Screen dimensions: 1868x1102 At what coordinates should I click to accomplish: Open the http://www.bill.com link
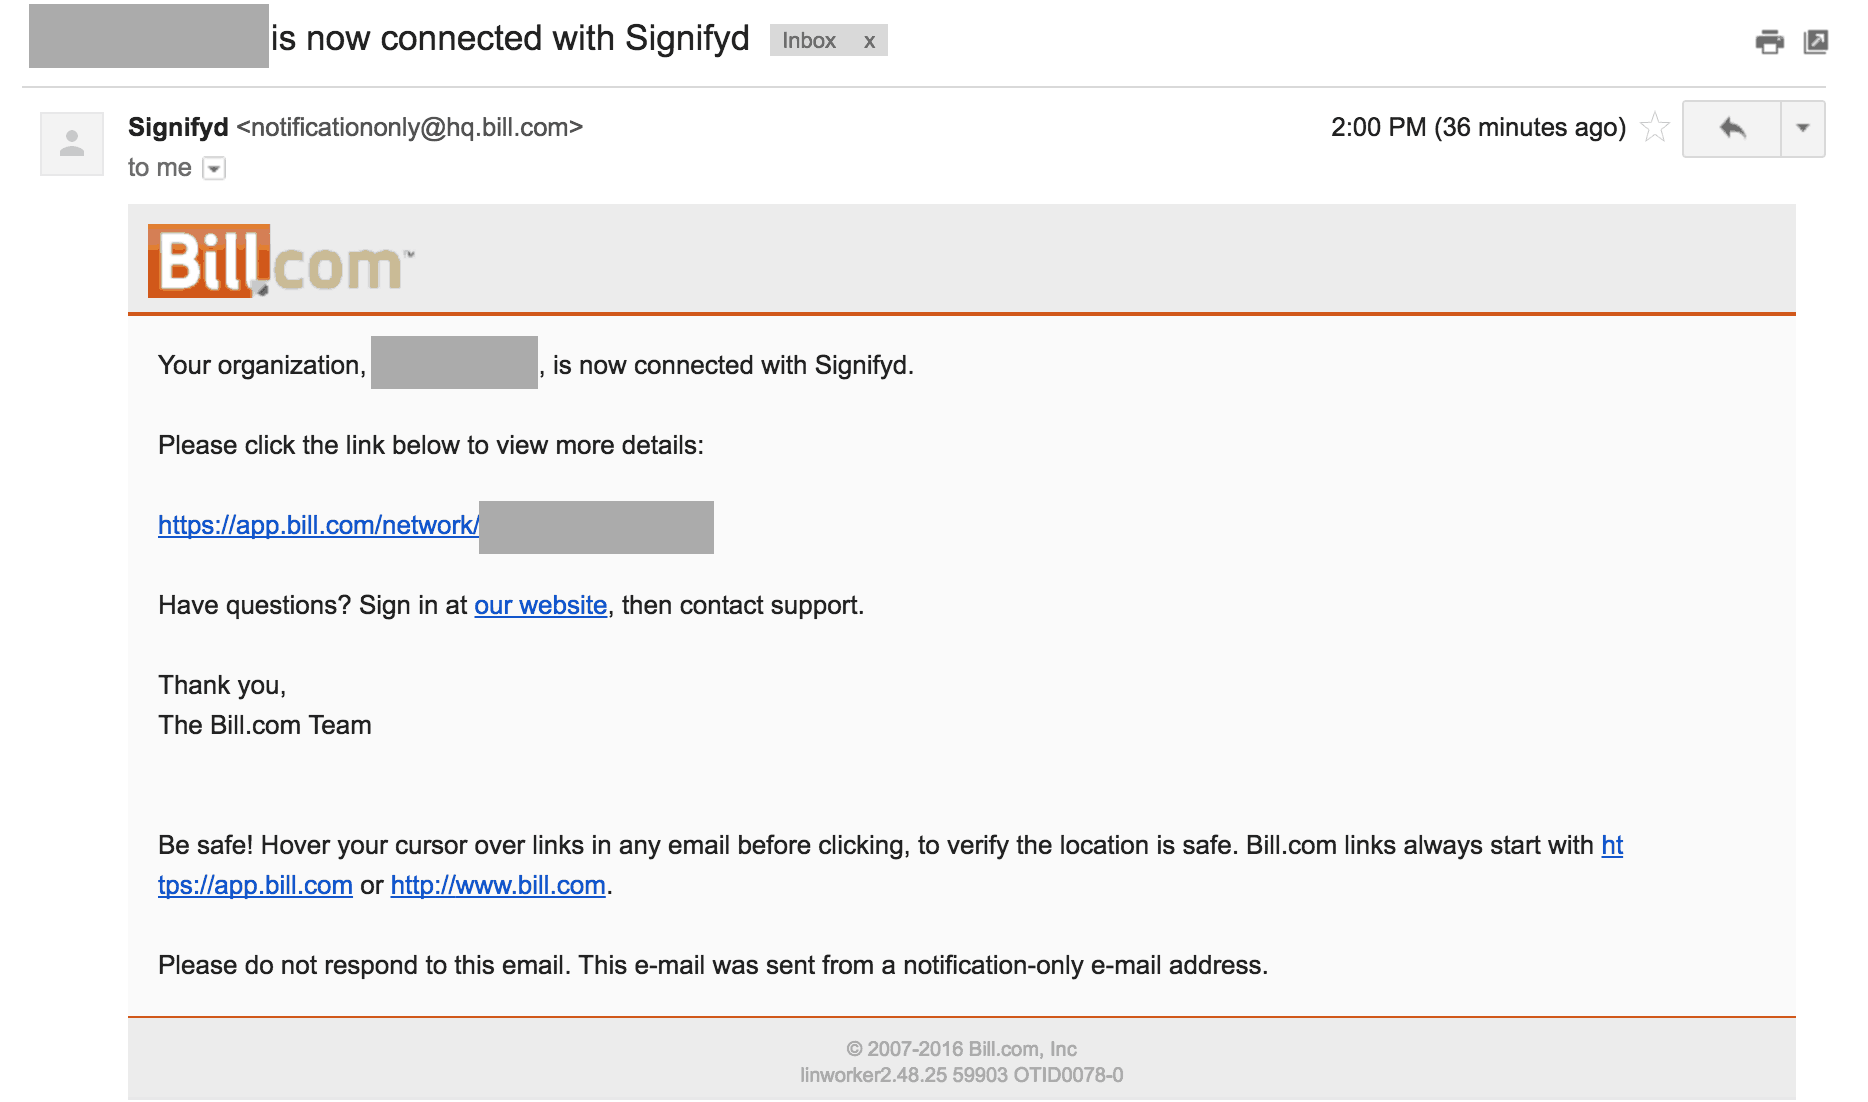coord(498,885)
